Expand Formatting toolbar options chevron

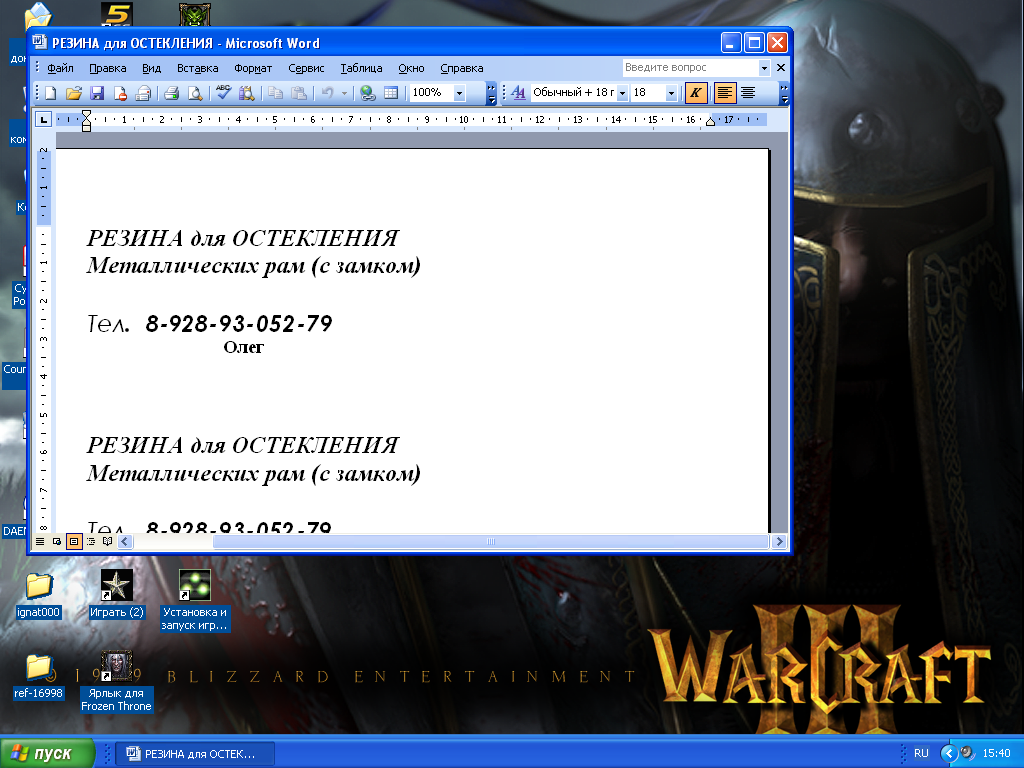pos(784,93)
